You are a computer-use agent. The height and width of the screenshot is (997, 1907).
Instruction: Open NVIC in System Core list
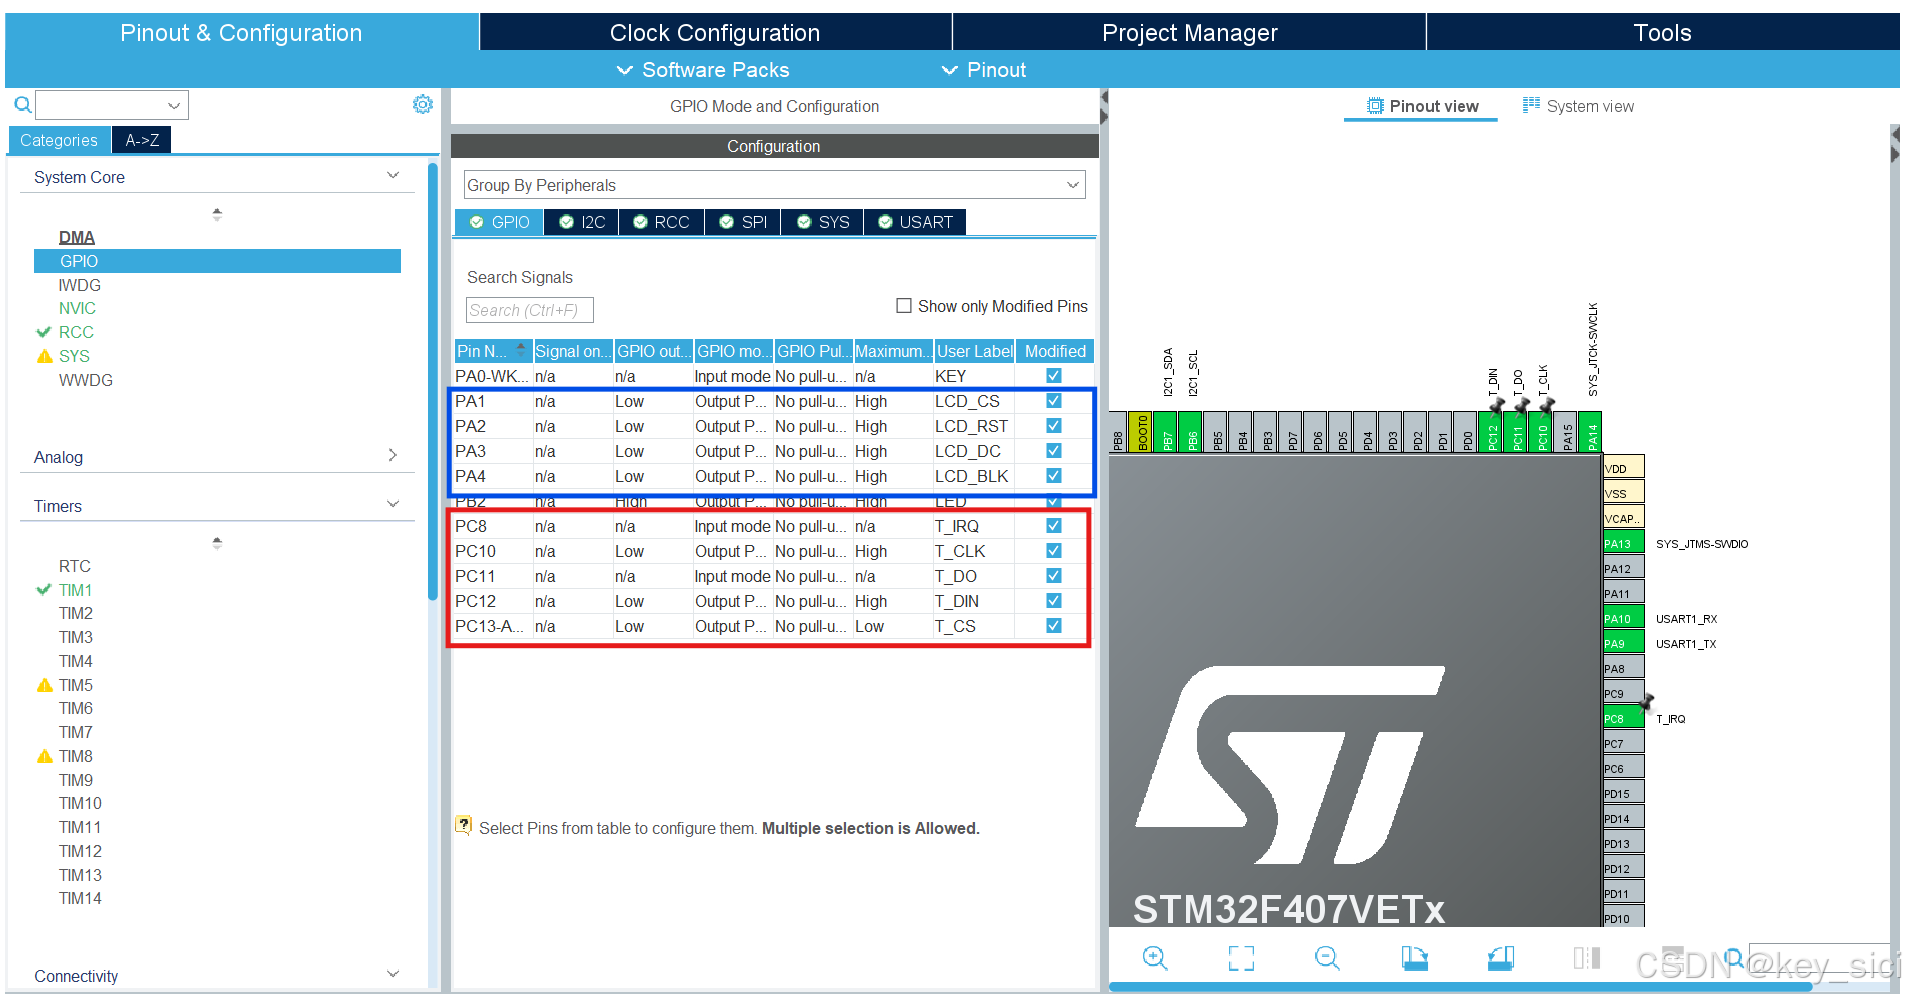click(77, 308)
